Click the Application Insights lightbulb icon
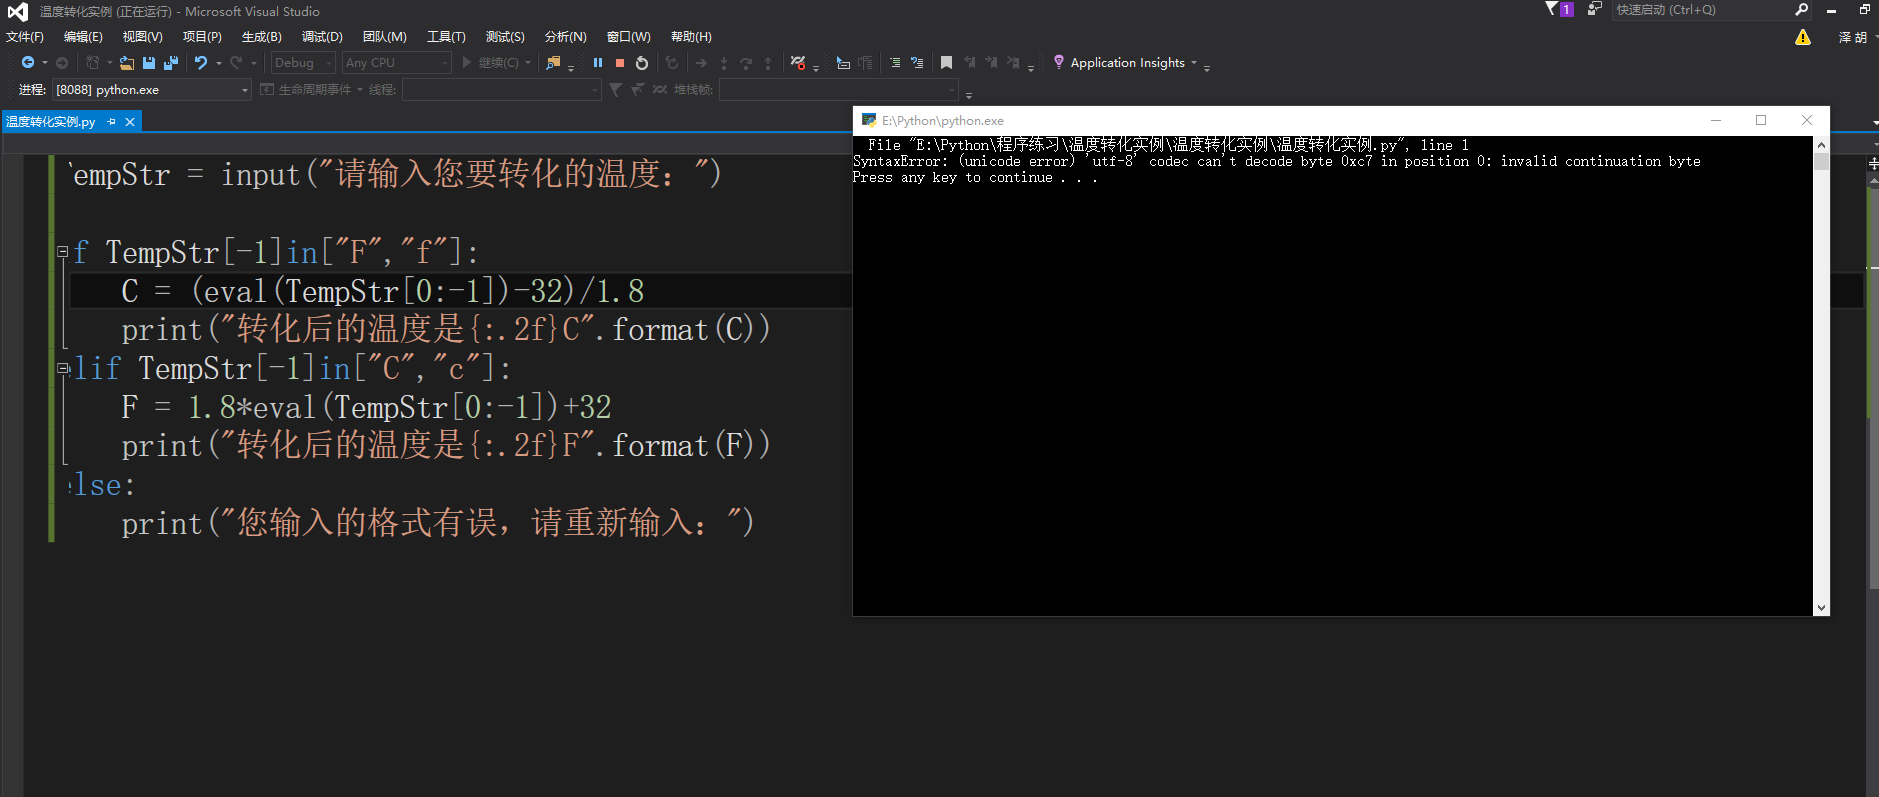Viewport: 1879px width, 797px height. (1059, 62)
